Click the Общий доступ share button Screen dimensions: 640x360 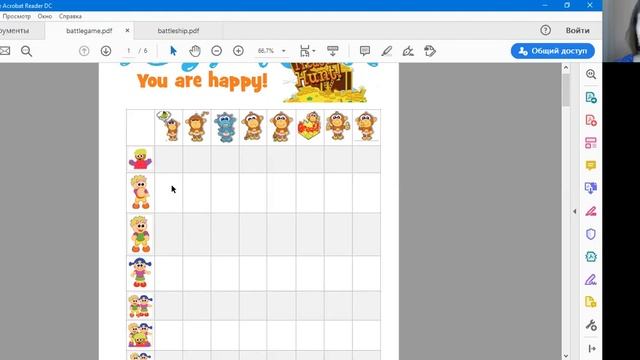point(553,51)
